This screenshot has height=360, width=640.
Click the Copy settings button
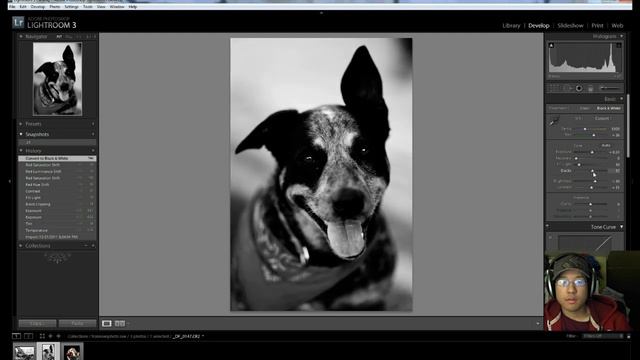[x=37, y=323]
